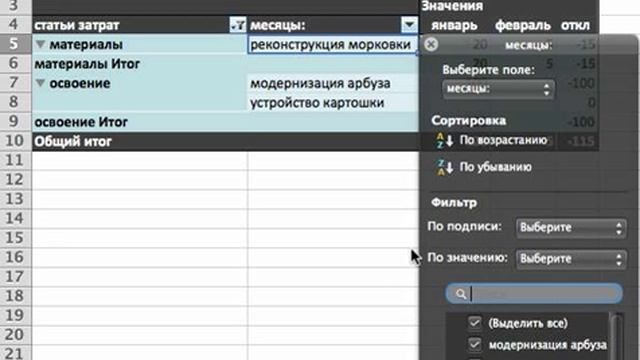The width and height of the screenshot is (640, 360).
Task: Open the статьи затрат filter dropdown
Action: pos(238,25)
